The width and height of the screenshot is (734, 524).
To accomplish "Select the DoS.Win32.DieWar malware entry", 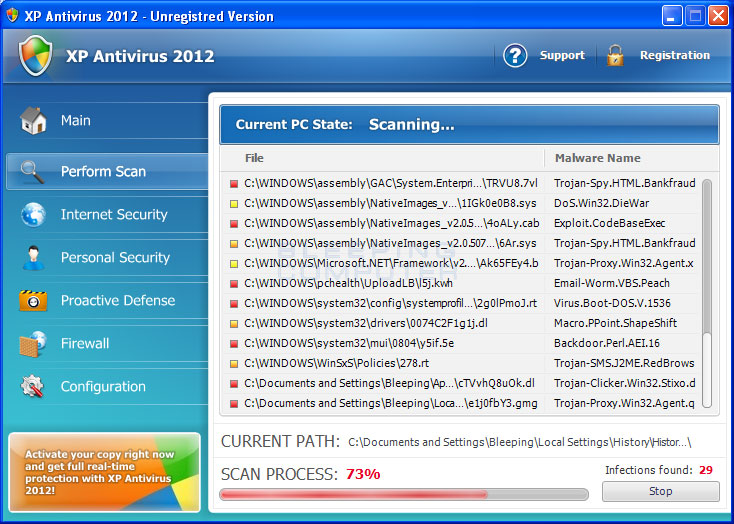I will pyautogui.click(x=602, y=203).
